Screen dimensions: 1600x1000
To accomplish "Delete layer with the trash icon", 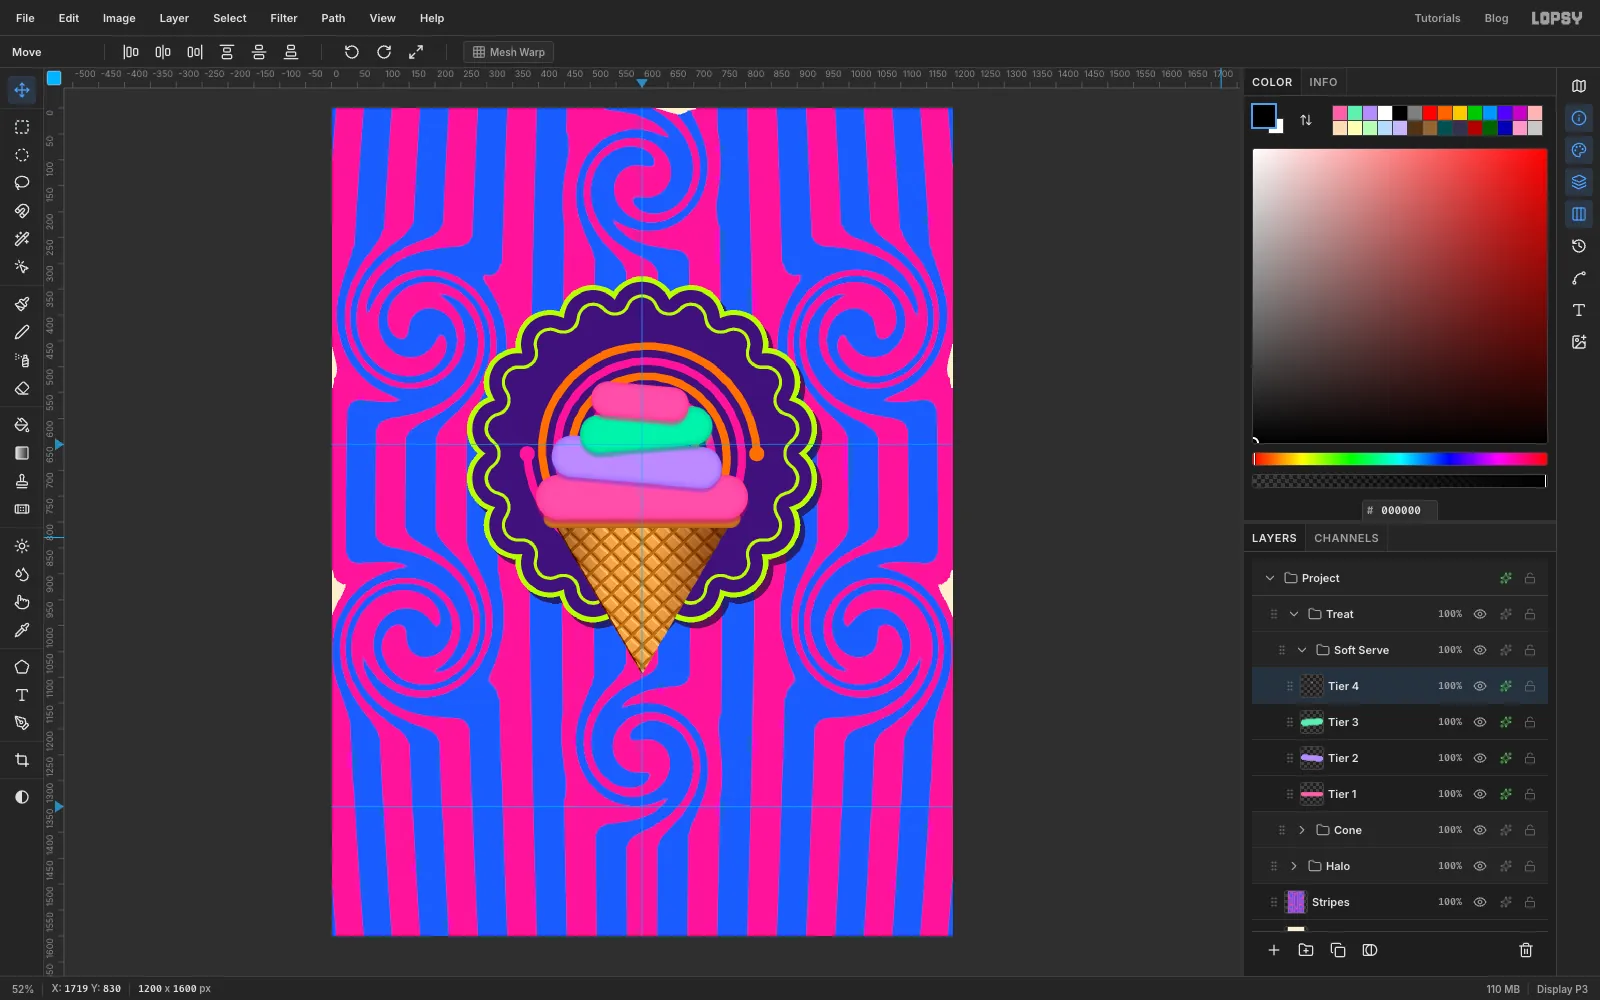I will [x=1526, y=950].
